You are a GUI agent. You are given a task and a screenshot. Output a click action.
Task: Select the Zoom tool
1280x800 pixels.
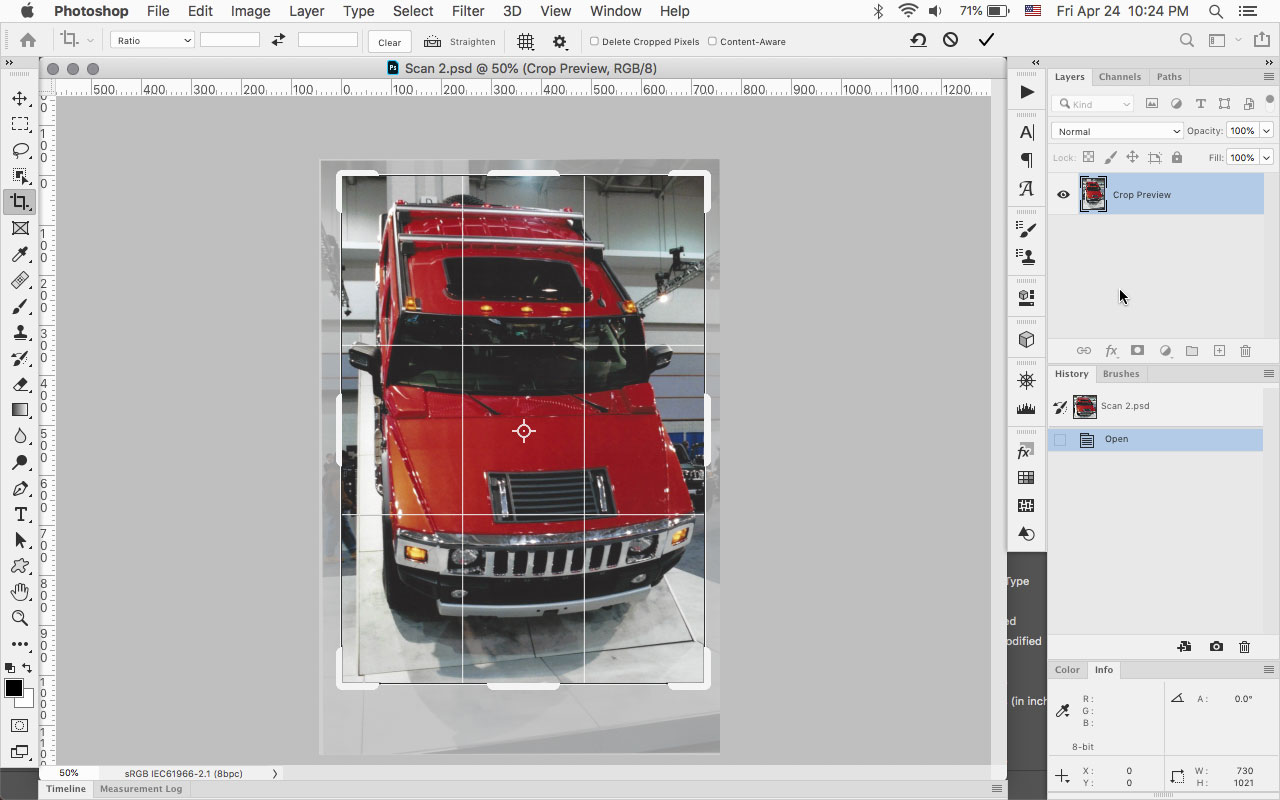(x=20, y=618)
